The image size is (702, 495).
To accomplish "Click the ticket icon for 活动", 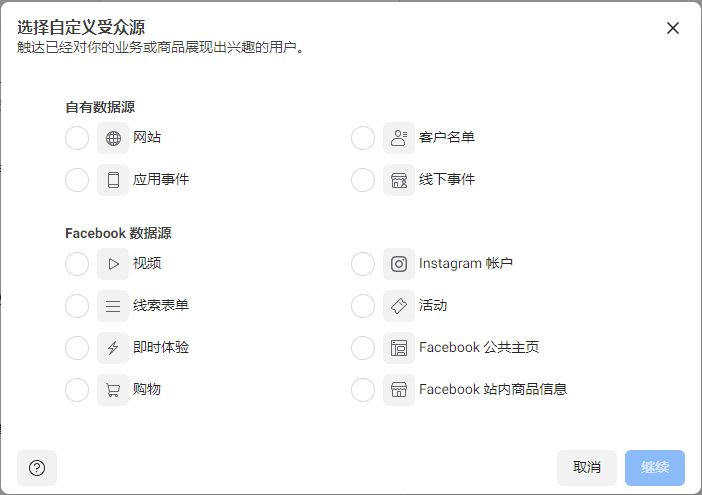I will pyautogui.click(x=399, y=306).
